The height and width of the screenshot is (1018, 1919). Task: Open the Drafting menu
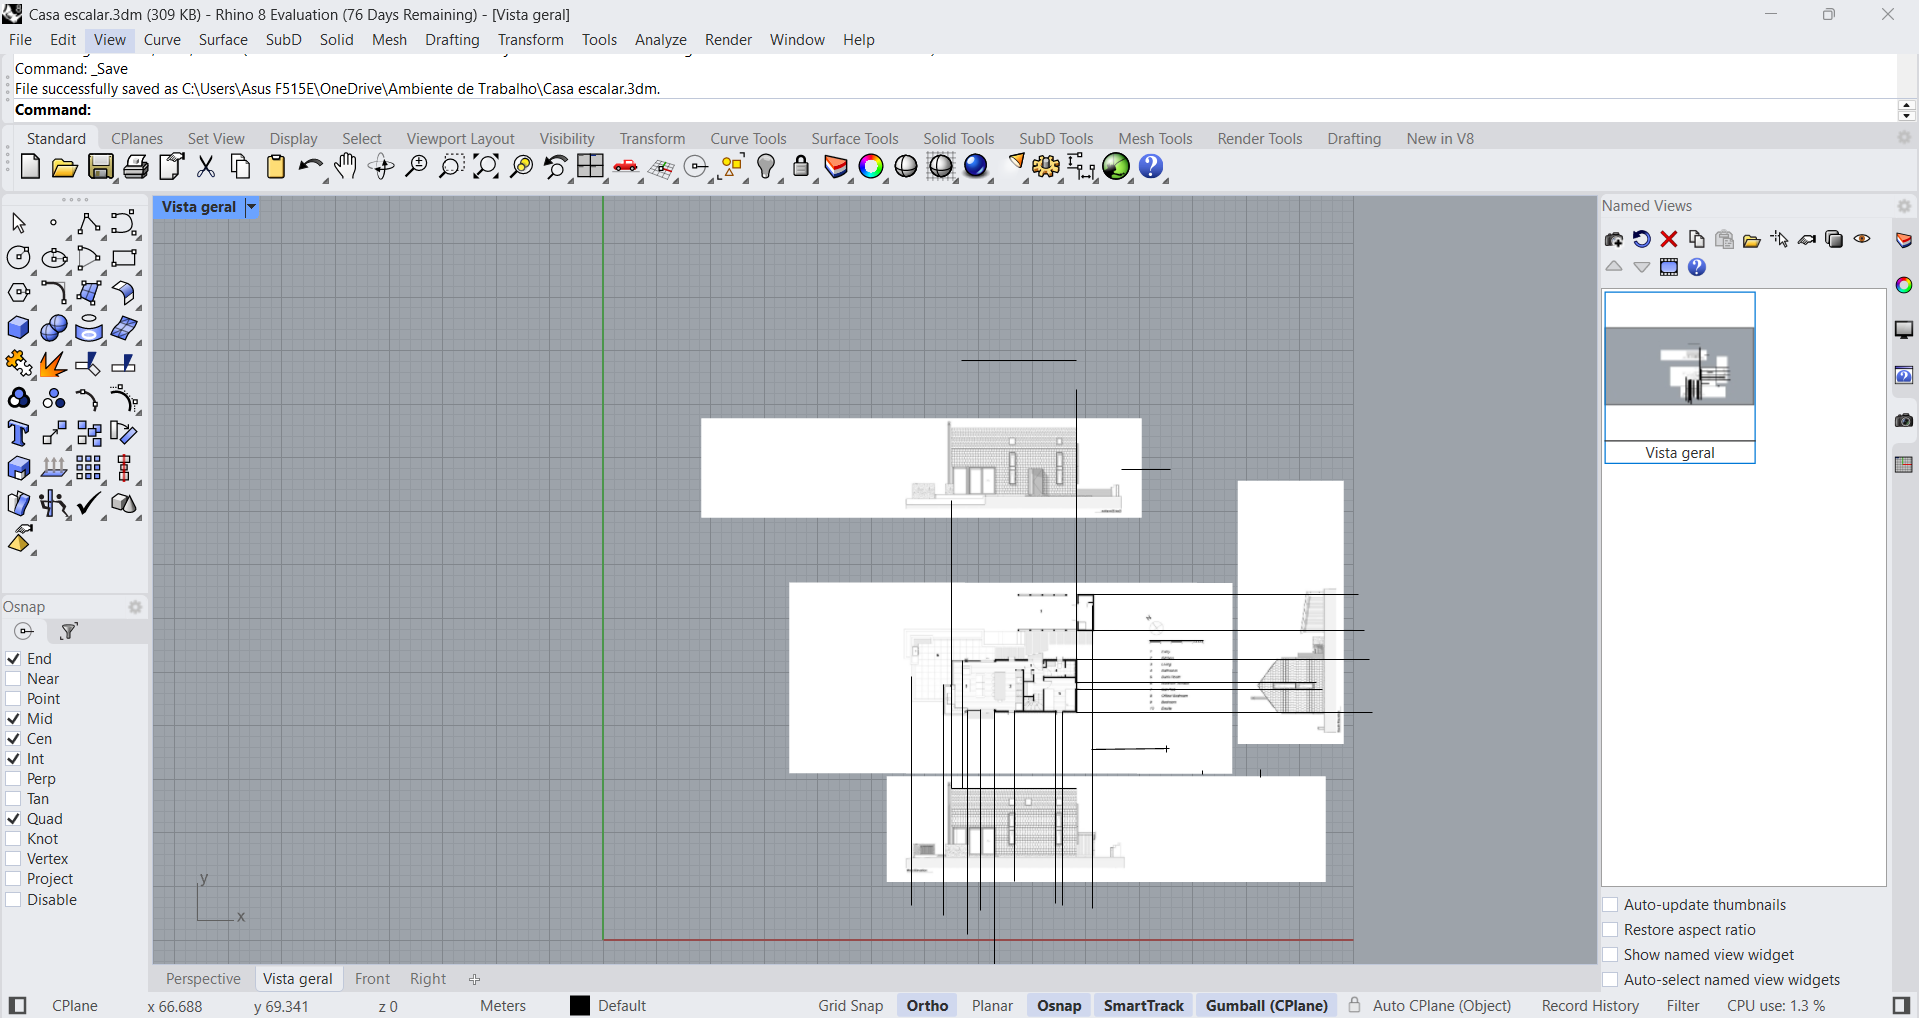[452, 40]
